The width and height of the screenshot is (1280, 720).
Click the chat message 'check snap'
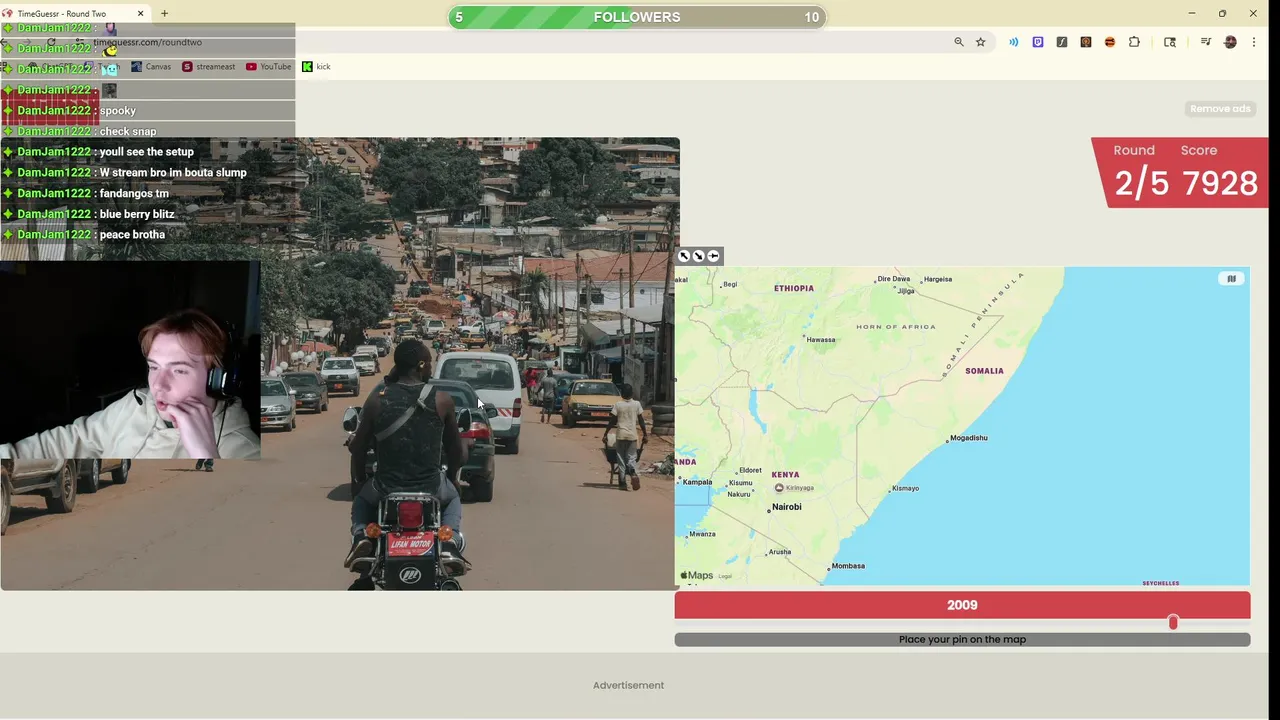click(x=128, y=132)
